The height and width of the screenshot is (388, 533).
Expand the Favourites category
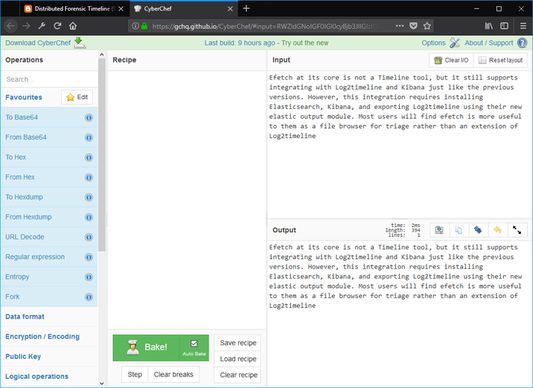coord(24,97)
